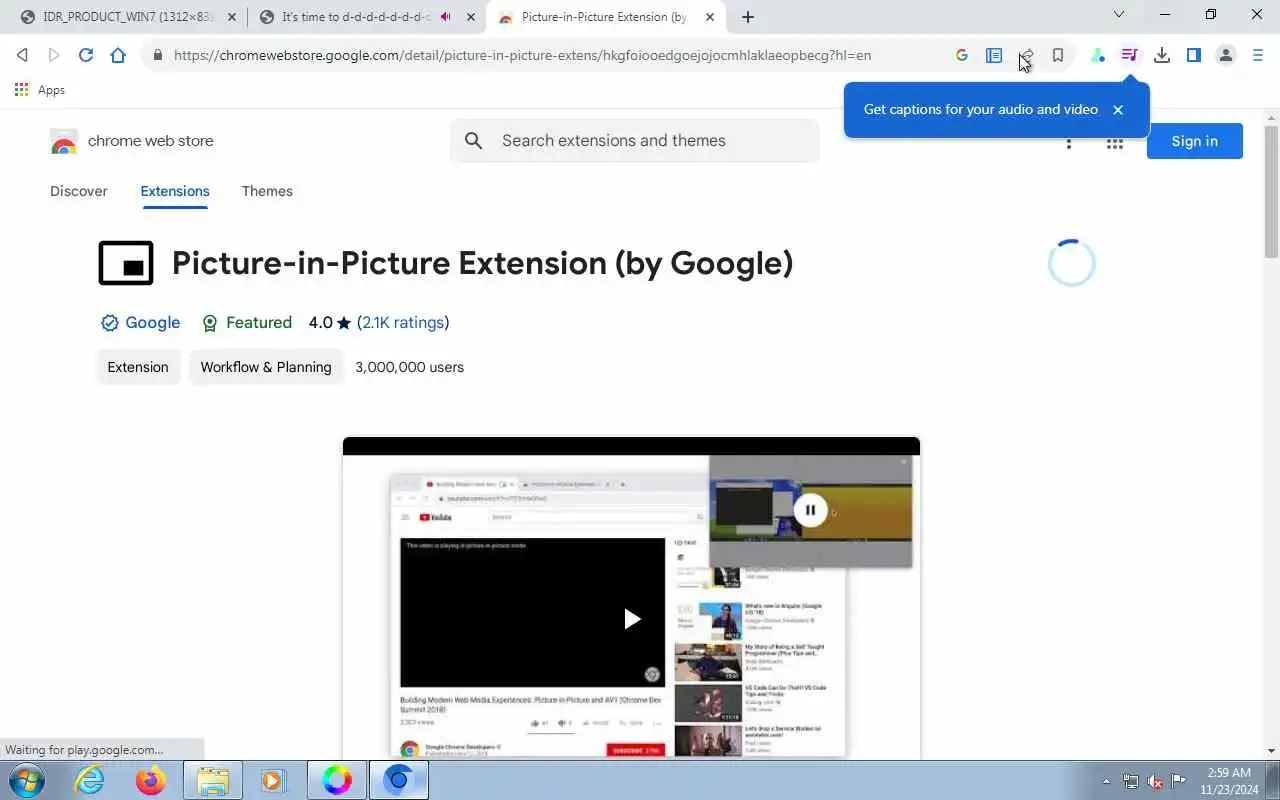Open a new browser tab
The height and width of the screenshot is (800, 1280).
[x=748, y=17]
